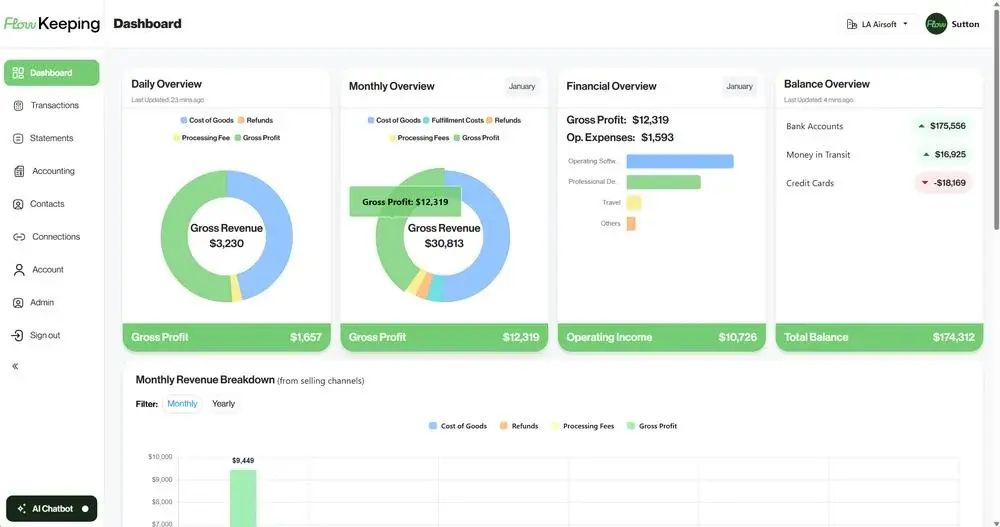Switch filter to Yearly

223,404
